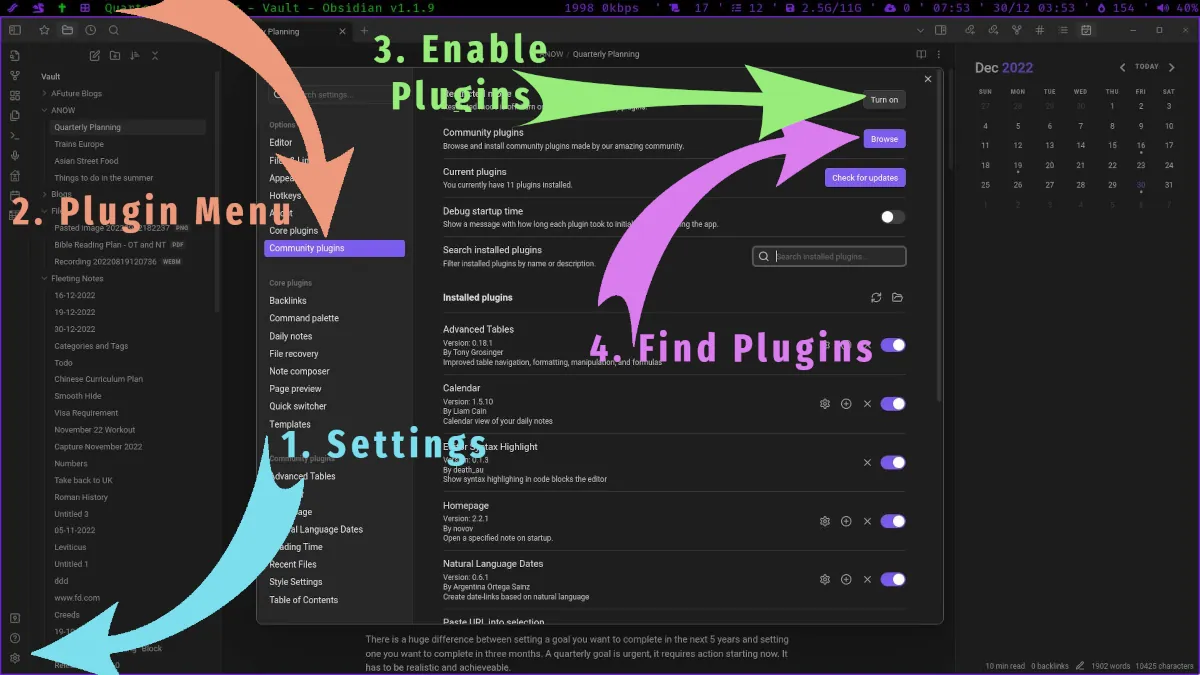Toggle the left sidebar icon
The image size is (1200, 675).
pos(14,30)
